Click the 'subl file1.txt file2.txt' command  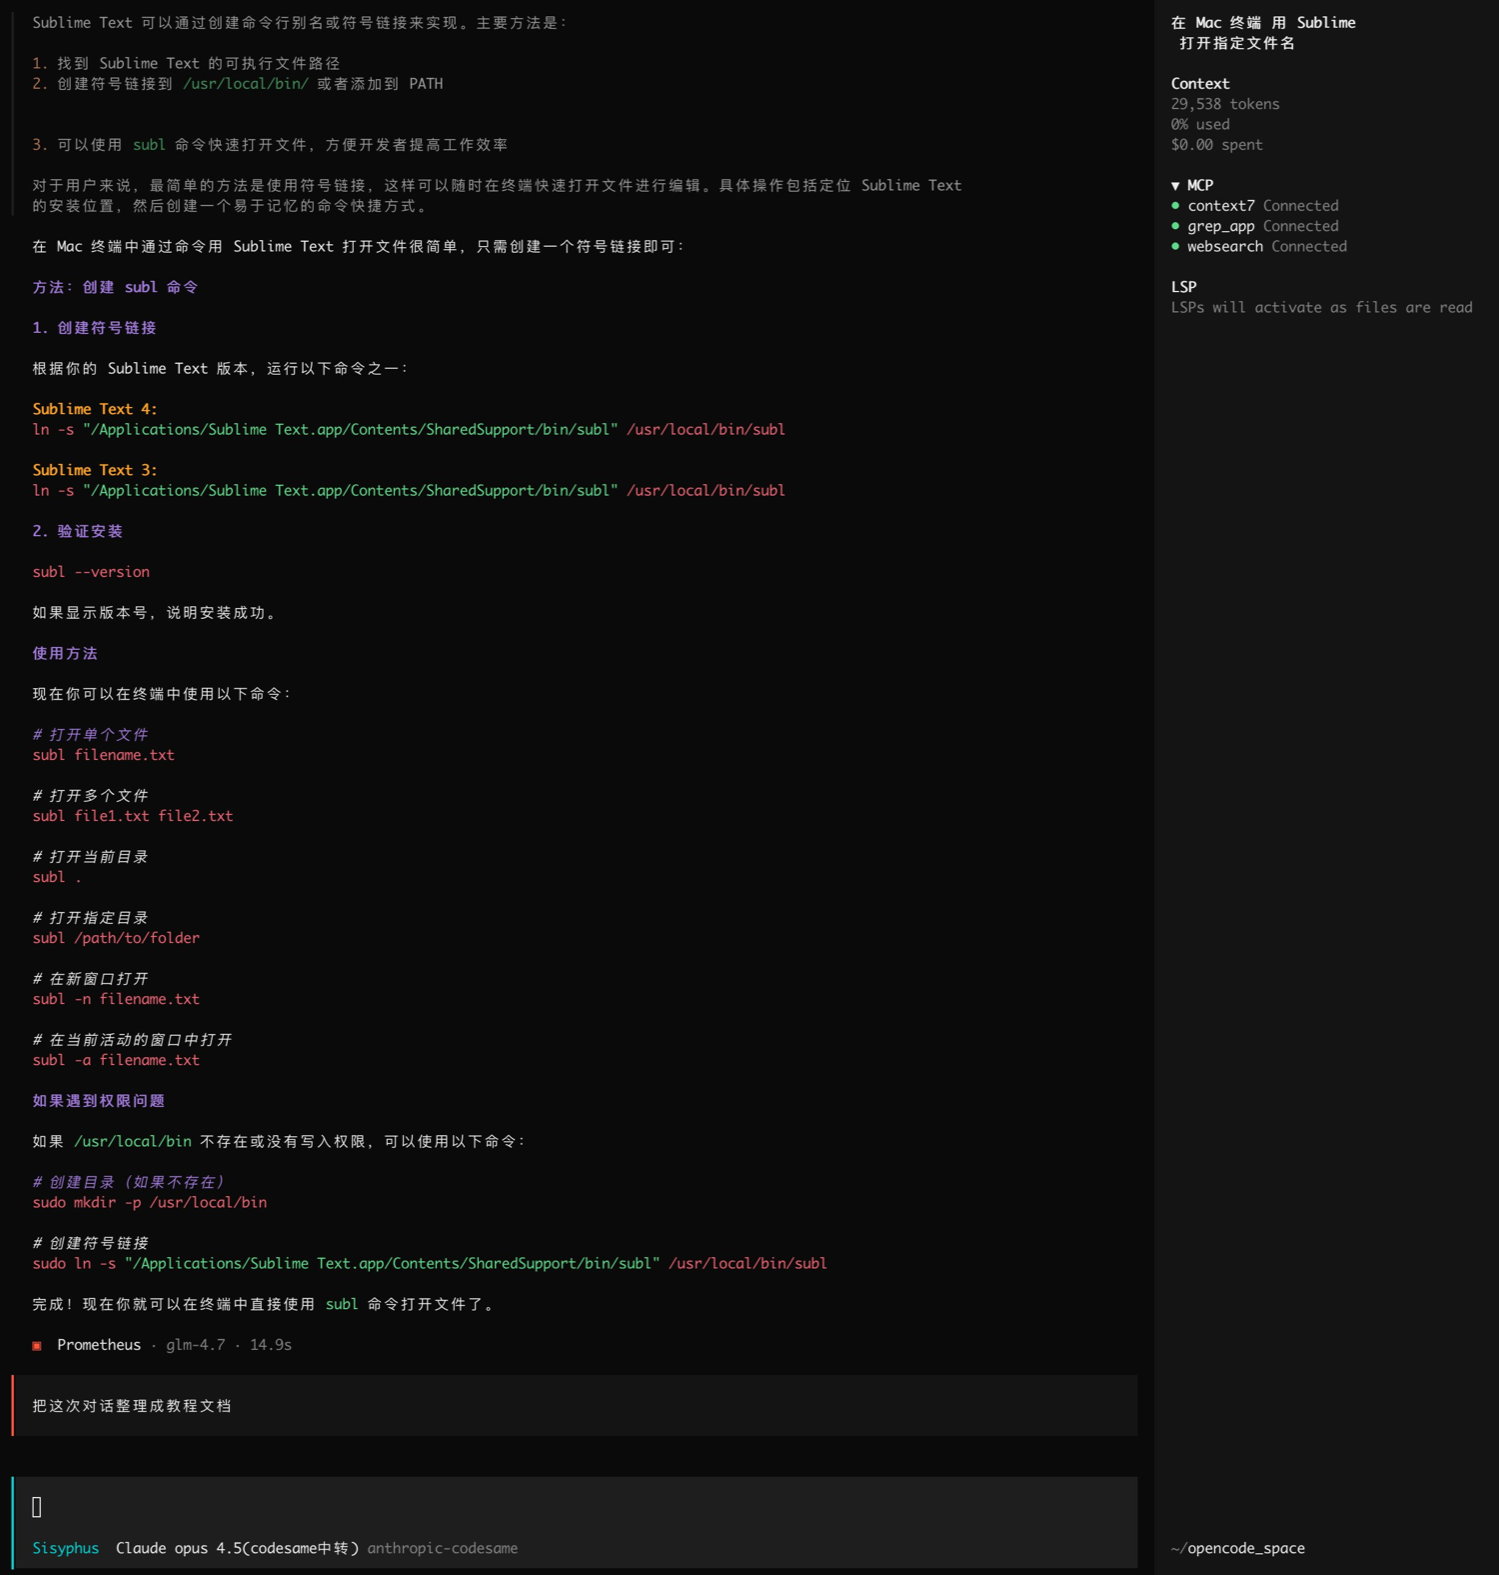click(x=133, y=816)
